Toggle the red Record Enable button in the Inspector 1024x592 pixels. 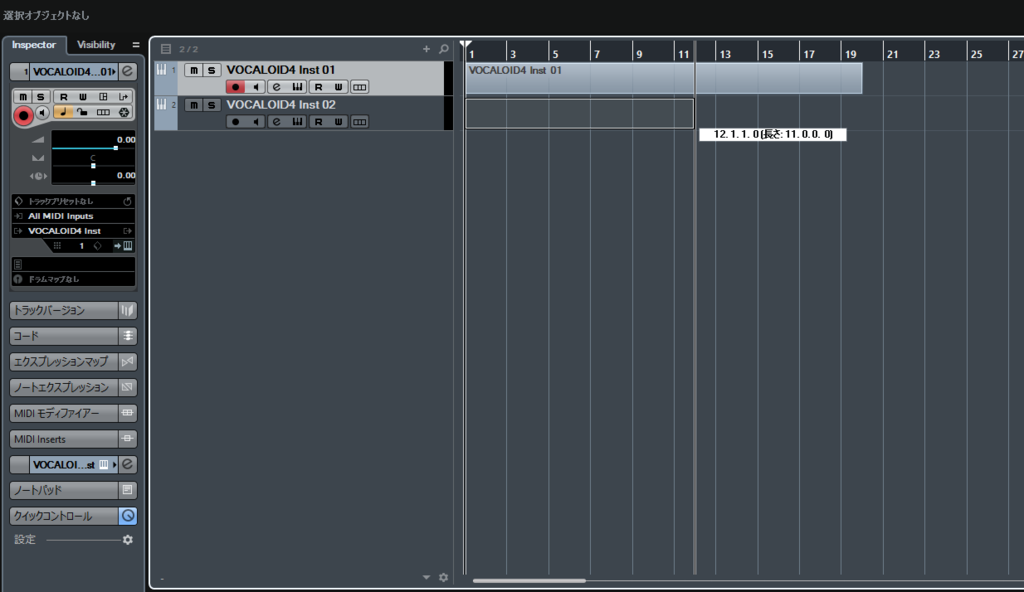point(24,116)
